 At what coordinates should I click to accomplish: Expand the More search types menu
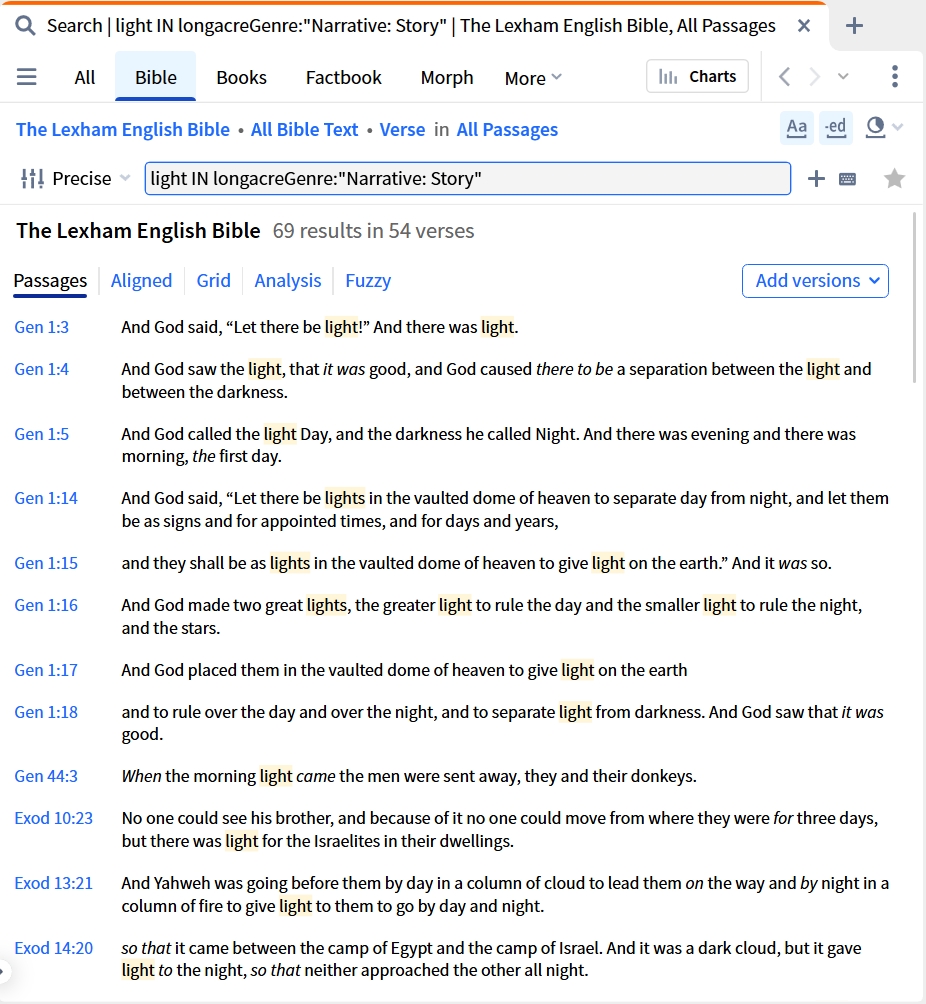pos(533,78)
